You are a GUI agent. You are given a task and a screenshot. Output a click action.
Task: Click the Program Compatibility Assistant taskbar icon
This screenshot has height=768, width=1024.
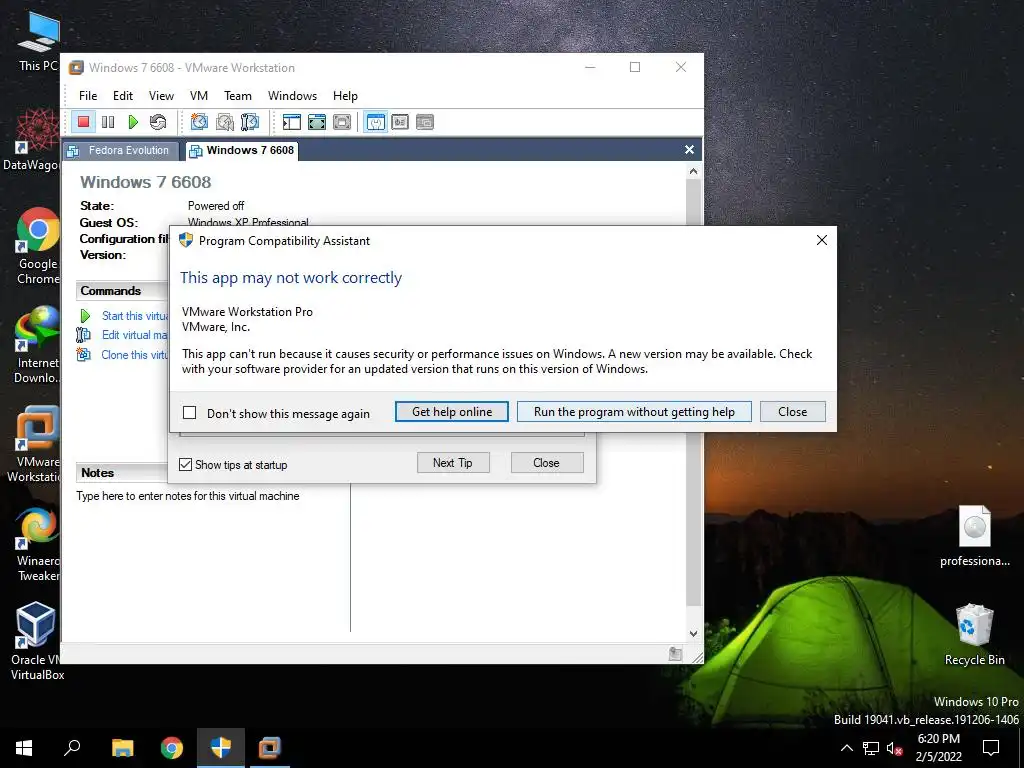tap(221, 748)
